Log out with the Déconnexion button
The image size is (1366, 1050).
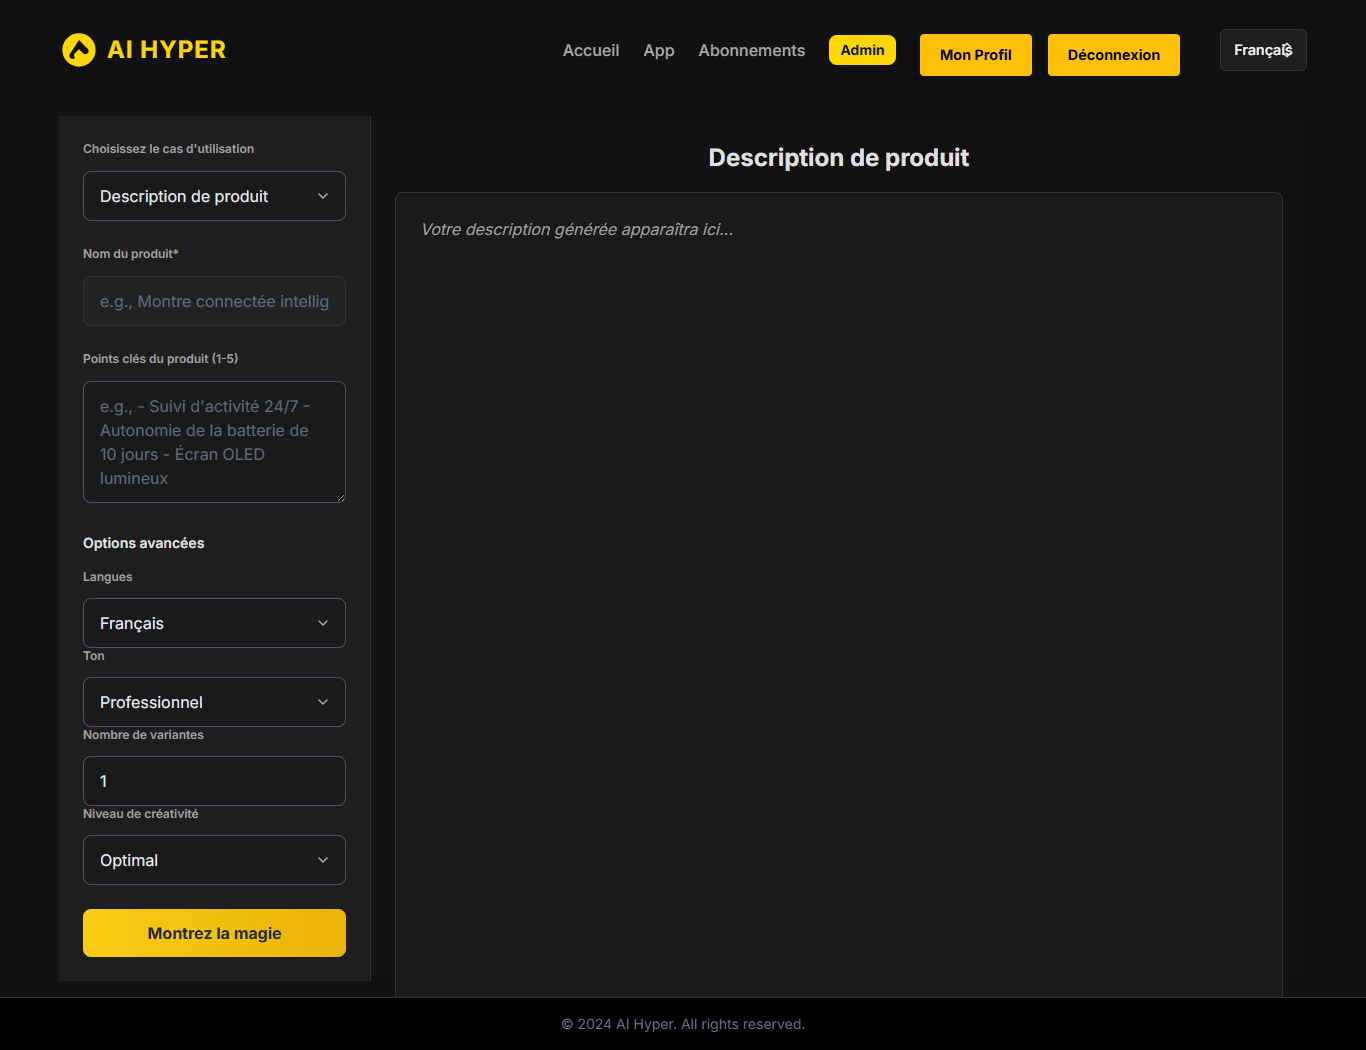[1113, 55]
